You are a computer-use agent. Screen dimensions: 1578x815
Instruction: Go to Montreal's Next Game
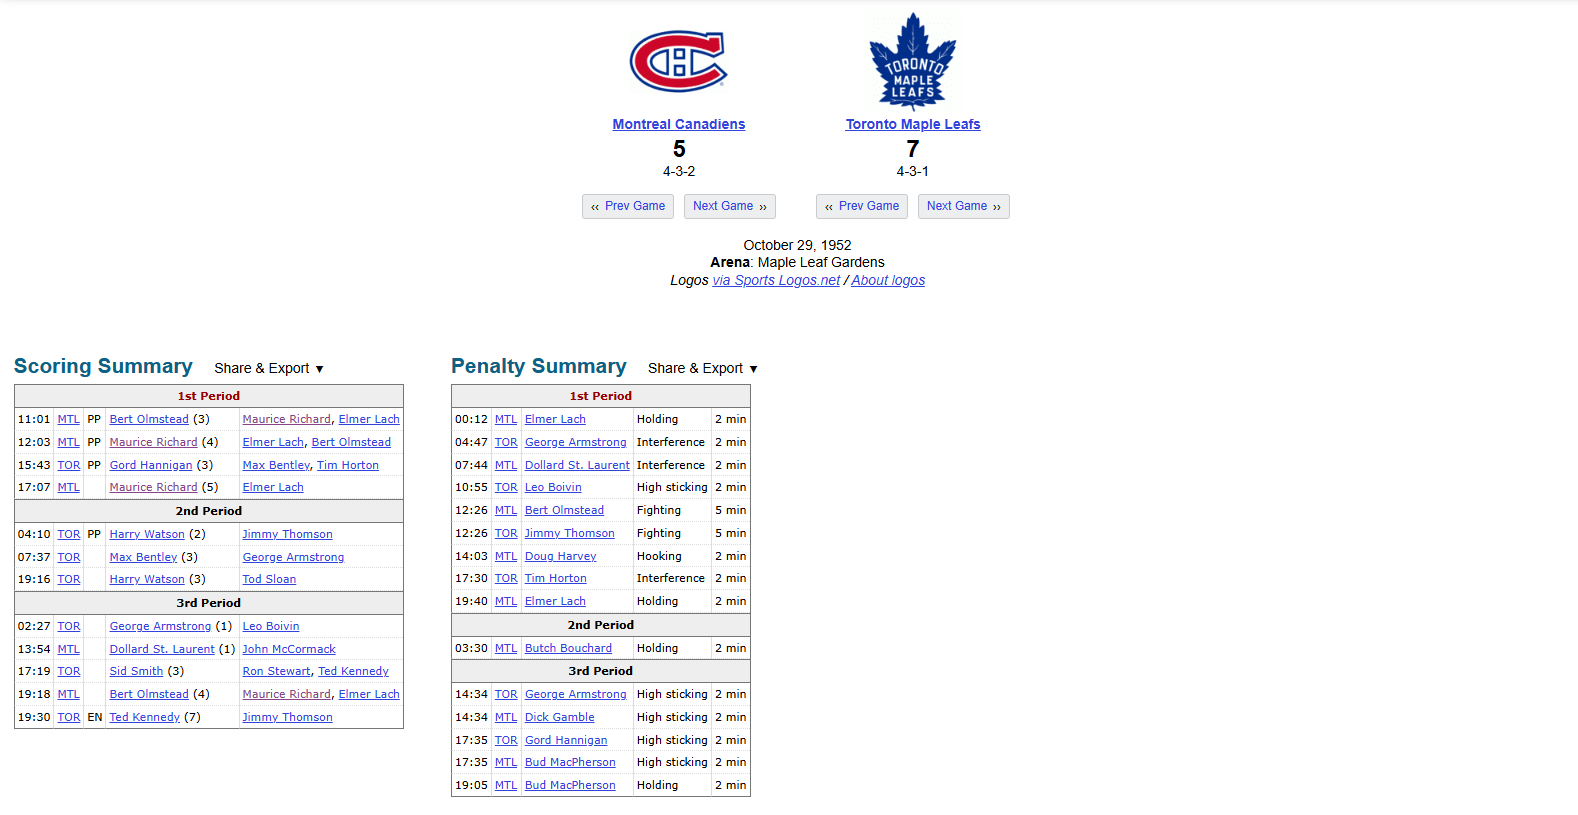(x=730, y=206)
